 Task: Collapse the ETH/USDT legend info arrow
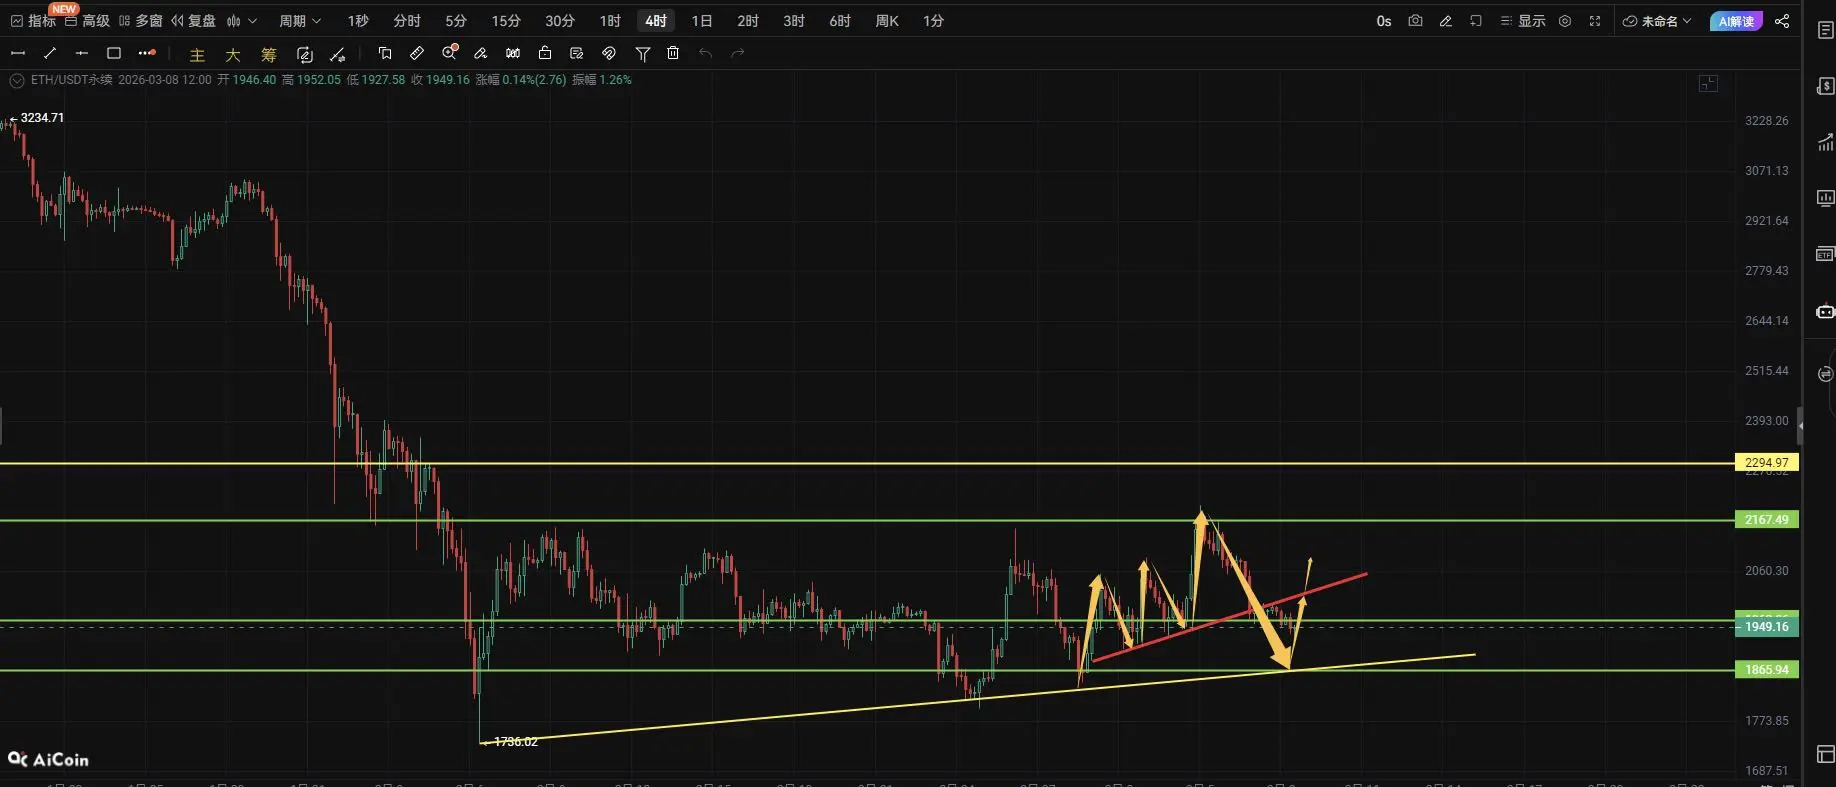[x=16, y=80]
